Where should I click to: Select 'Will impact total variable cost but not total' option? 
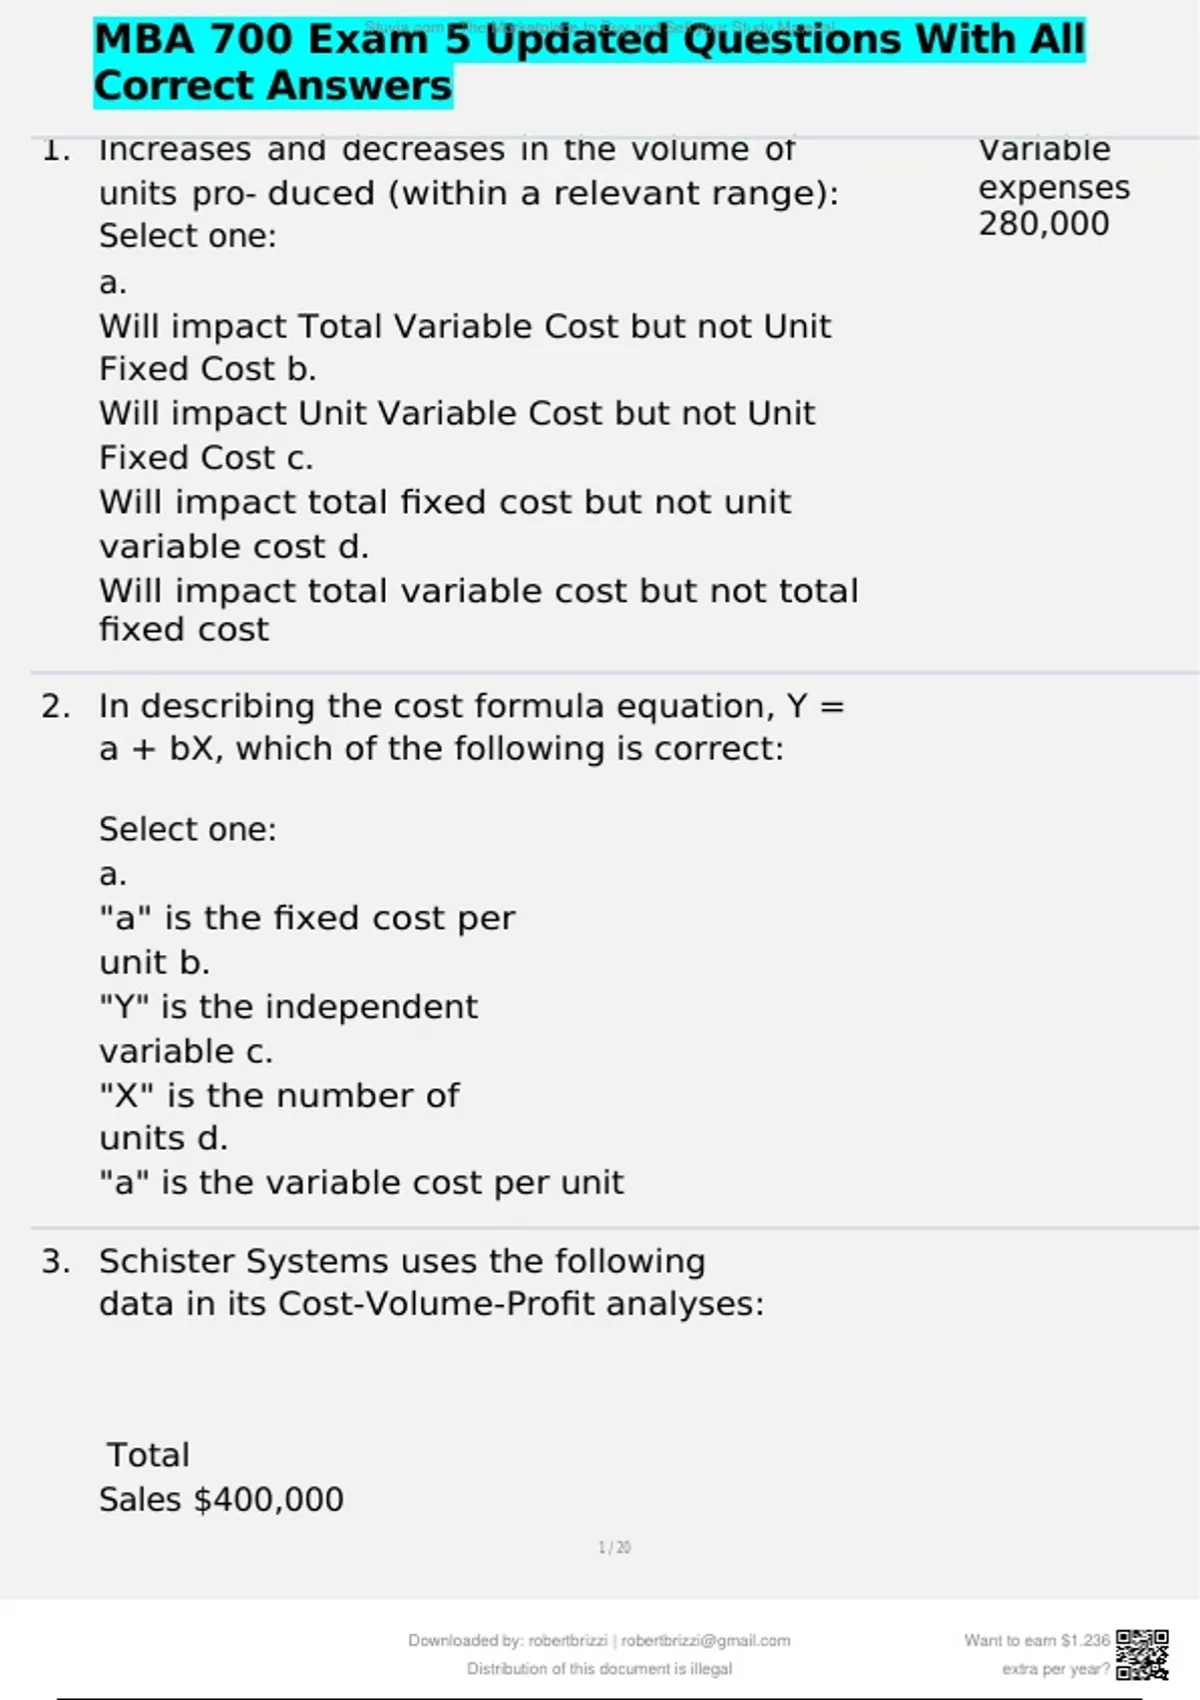click(x=478, y=591)
